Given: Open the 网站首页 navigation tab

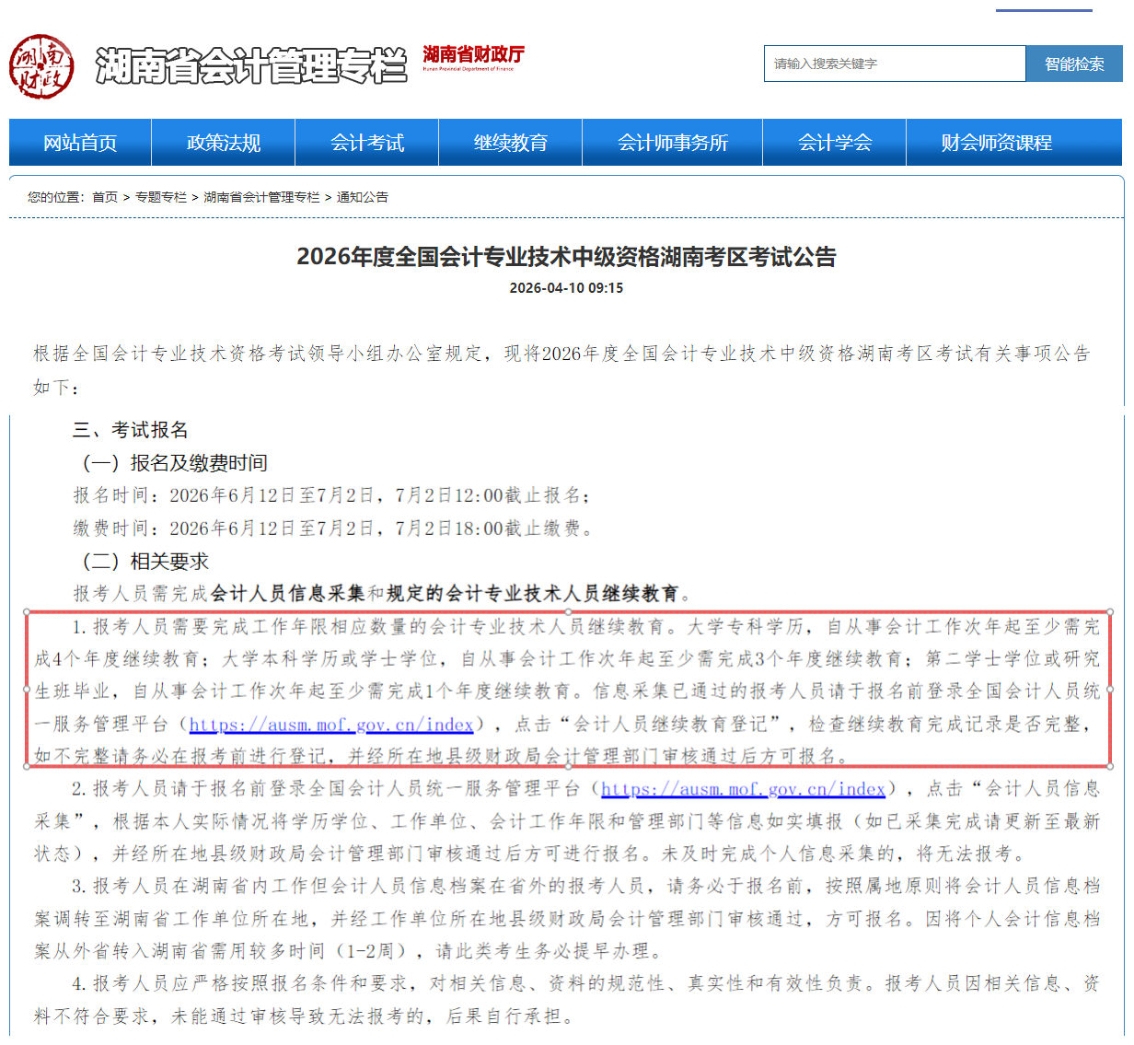Looking at the screenshot, I should [x=80, y=142].
